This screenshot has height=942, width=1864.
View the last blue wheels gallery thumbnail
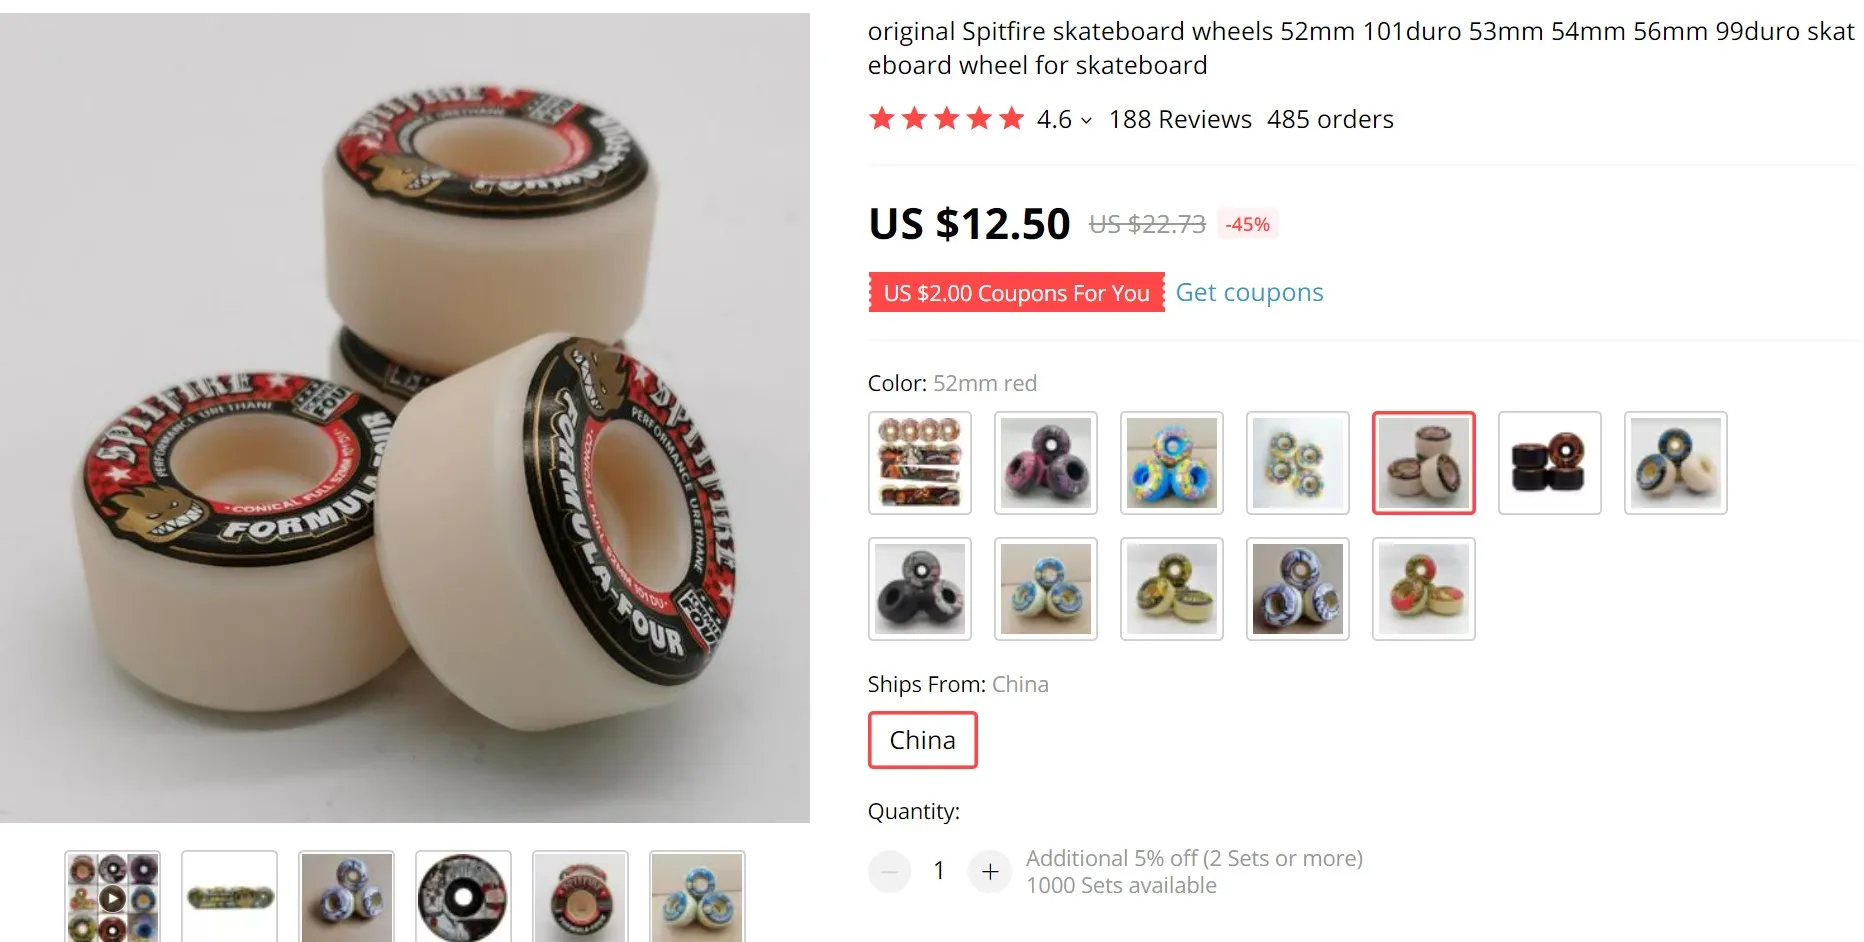697,897
